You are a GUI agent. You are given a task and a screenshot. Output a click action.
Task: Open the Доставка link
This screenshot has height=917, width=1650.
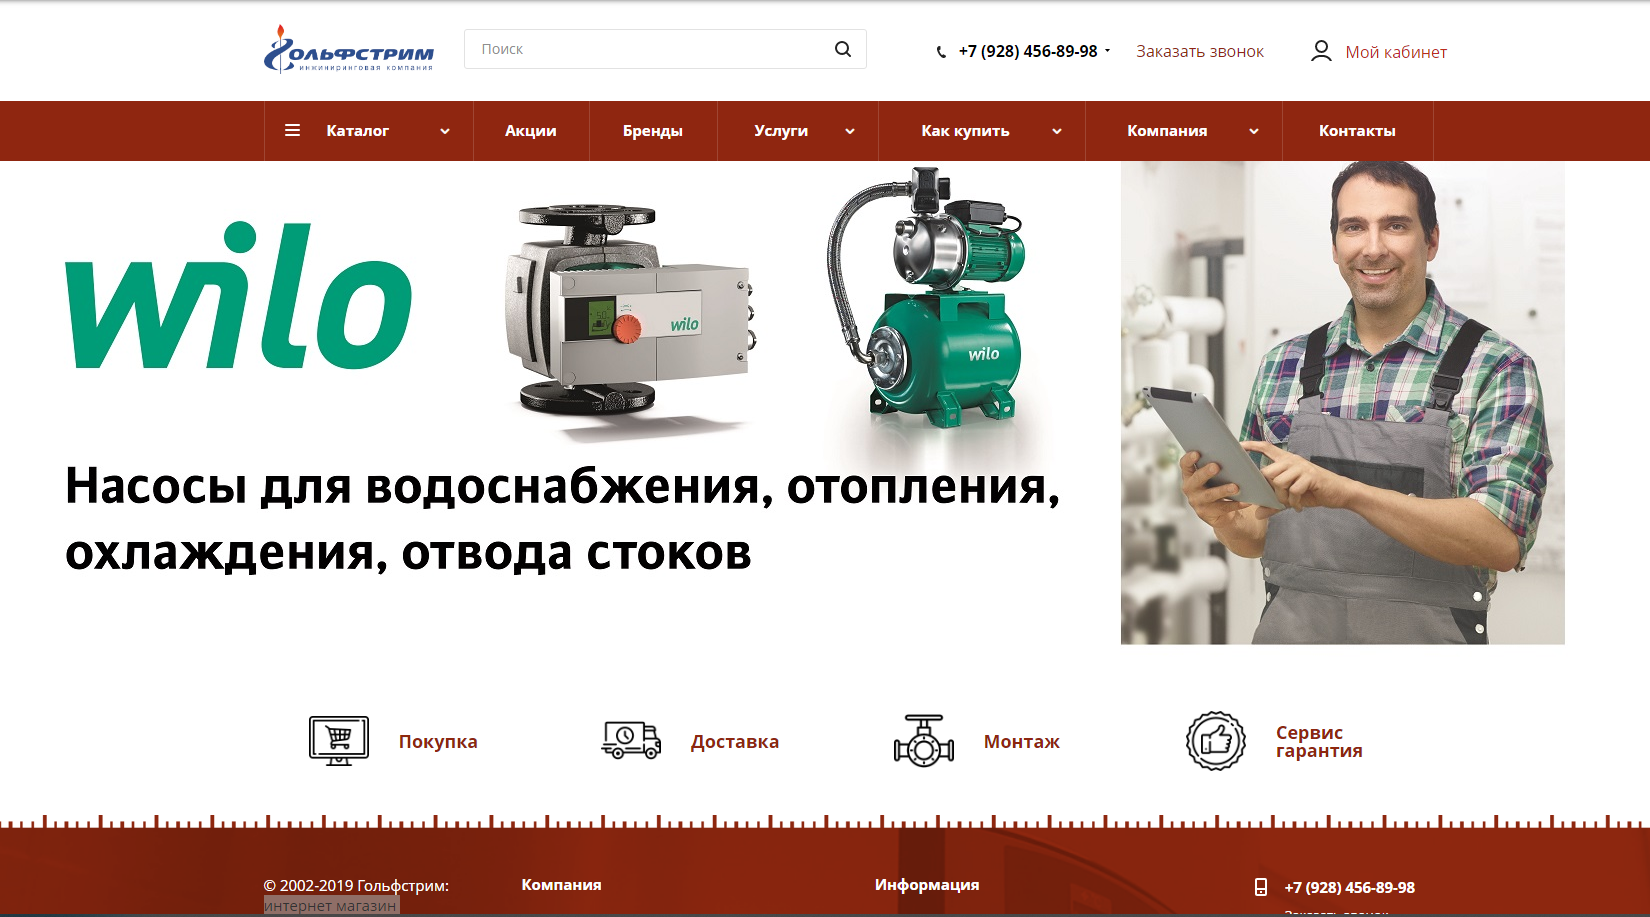[x=735, y=742]
